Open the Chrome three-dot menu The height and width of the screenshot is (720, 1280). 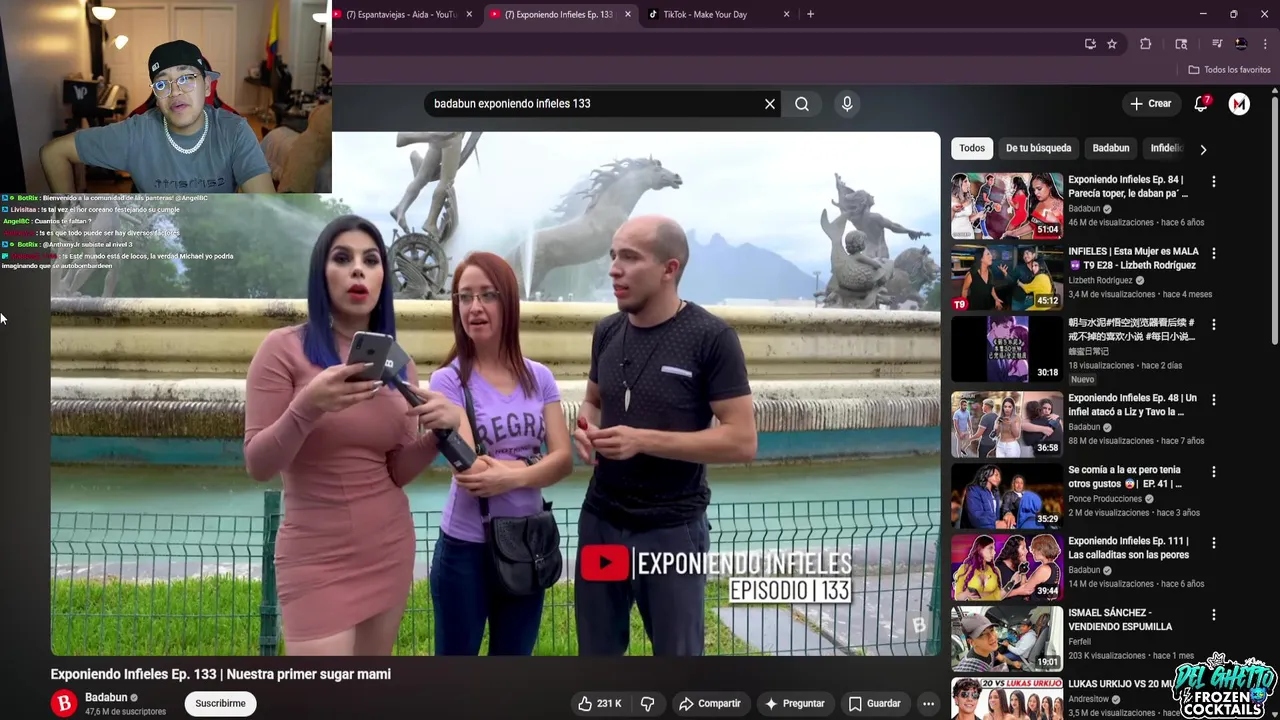(1265, 44)
